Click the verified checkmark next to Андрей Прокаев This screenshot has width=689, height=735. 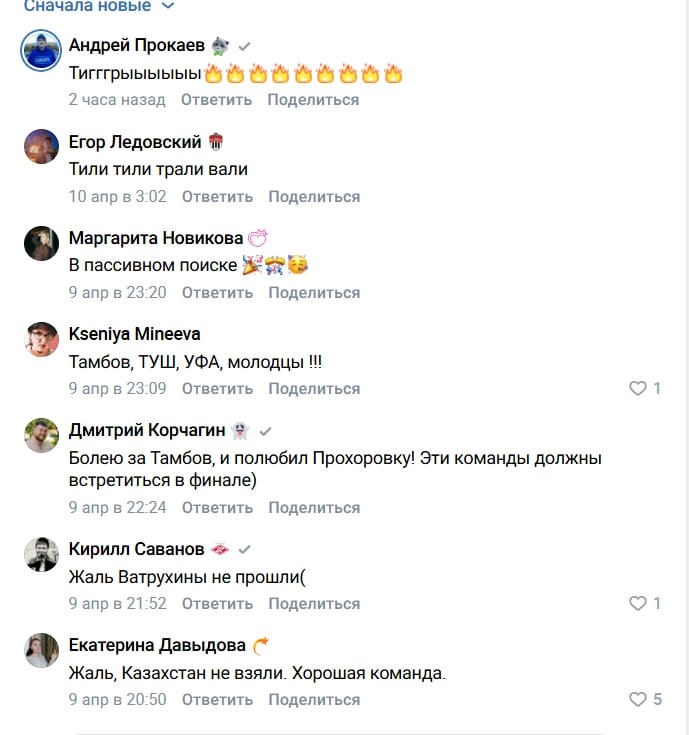(244, 46)
